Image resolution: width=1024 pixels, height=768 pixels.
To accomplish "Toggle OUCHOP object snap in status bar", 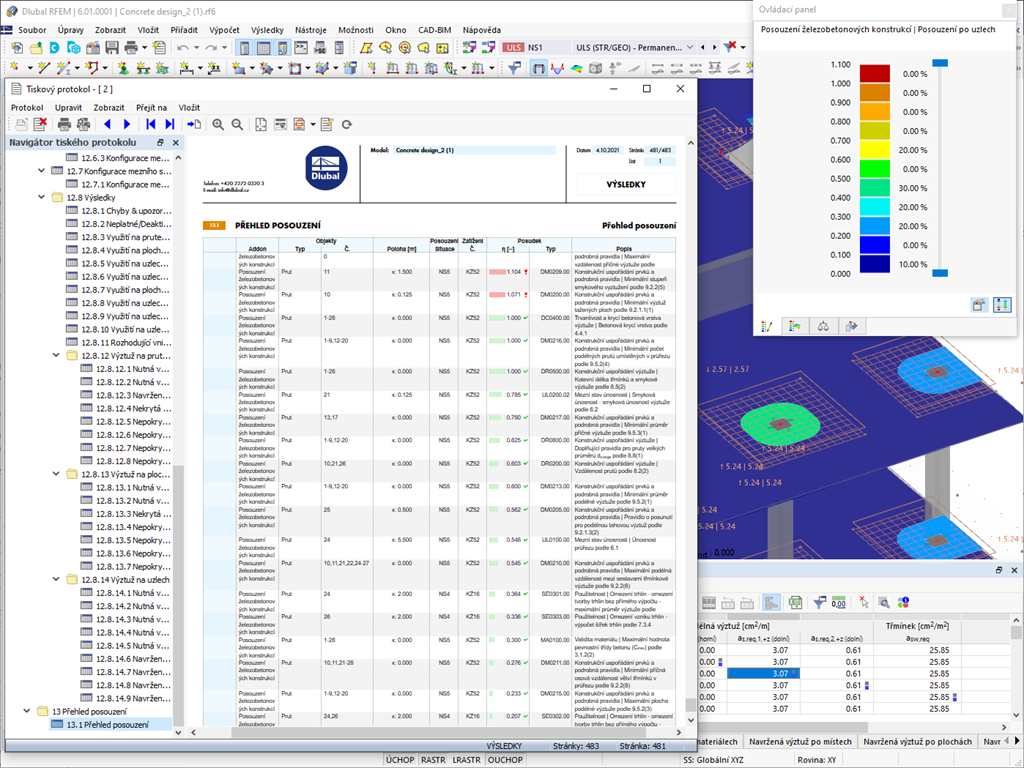I will tap(505, 760).
